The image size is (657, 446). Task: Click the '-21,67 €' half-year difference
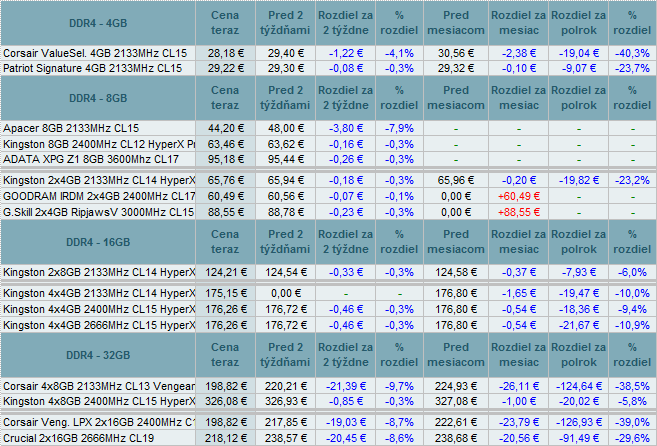tap(578, 325)
